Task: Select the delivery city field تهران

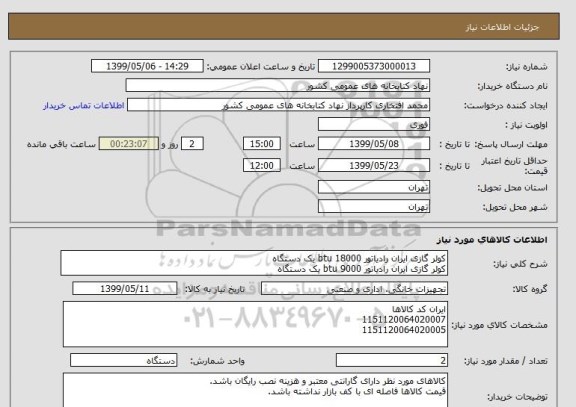Action: coord(374,206)
